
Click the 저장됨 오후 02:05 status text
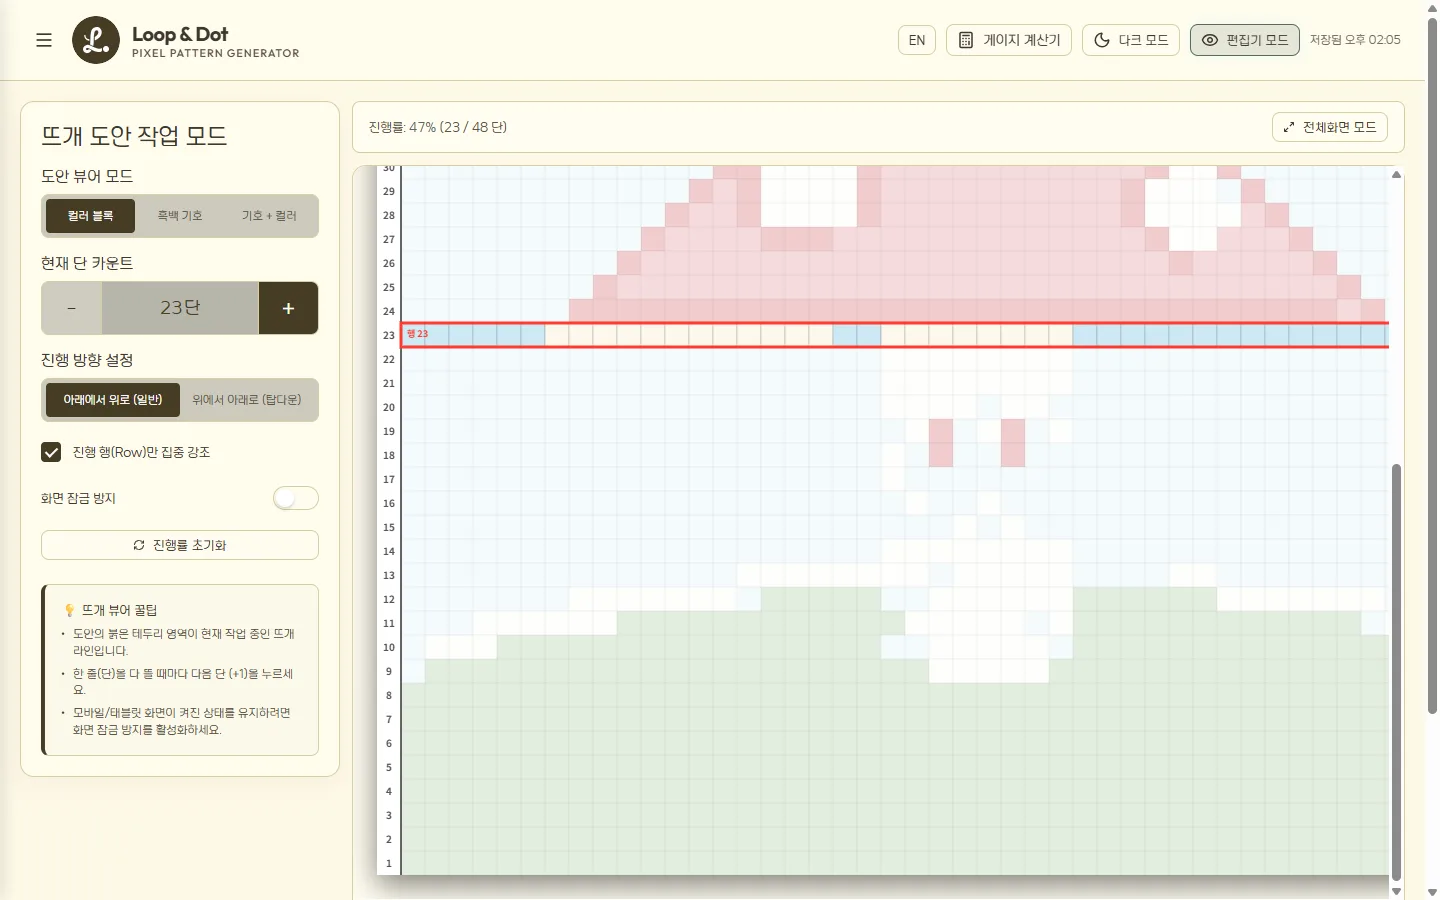[1355, 40]
